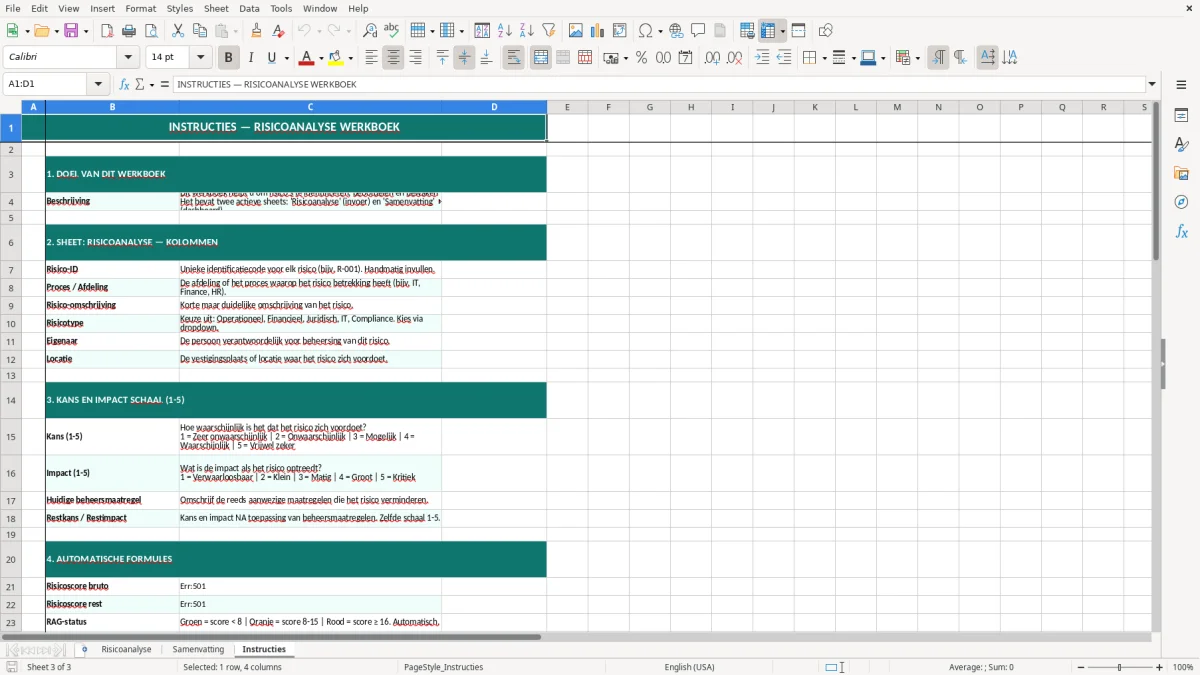The height and width of the screenshot is (675, 1200).
Task: Toggle Wrap Text button
Action: (x=513, y=58)
